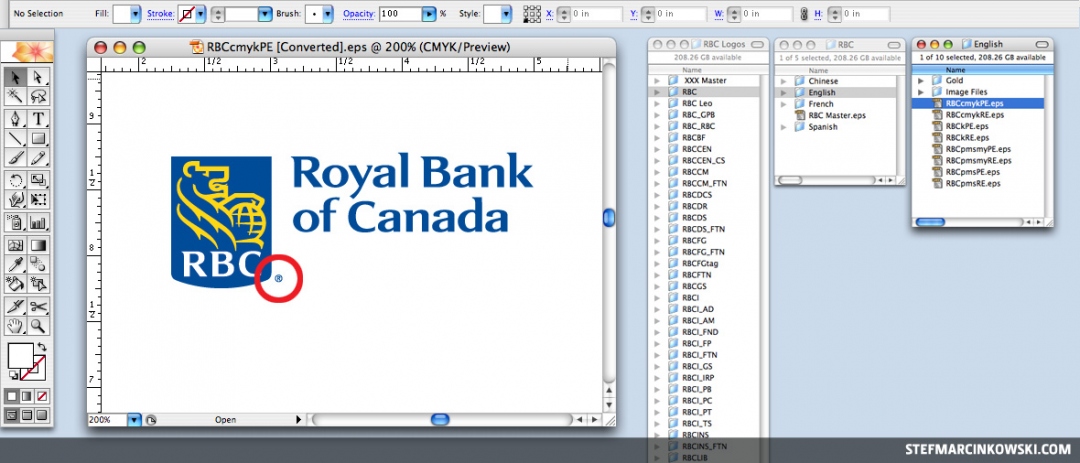Set paint mode to None
The image size is (1080, 463).
tap(42, 397)
